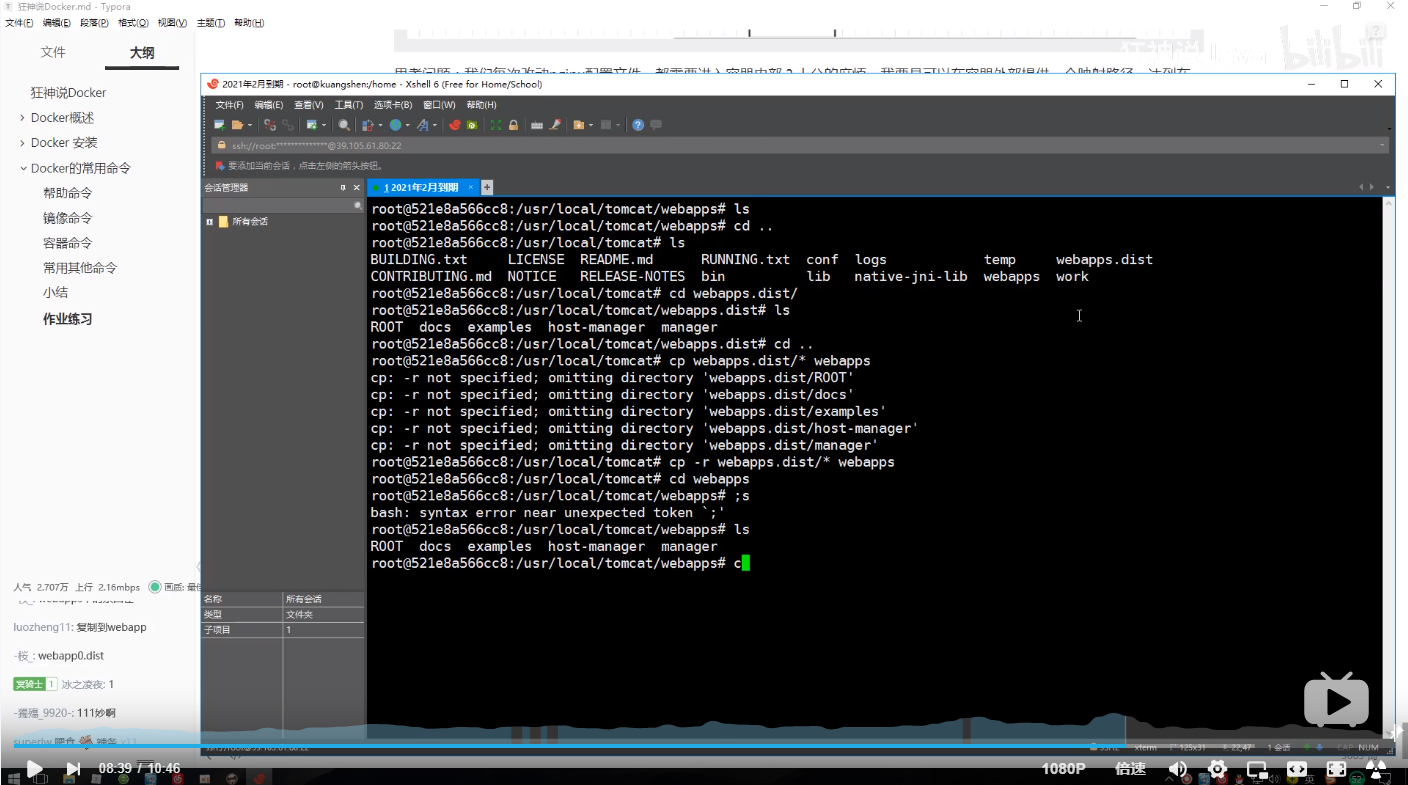The height and width of the screenshot is (785, 1408).
Task: Click the speech bubble feedback icon in toolbar
Action: (x=656, y=125)
